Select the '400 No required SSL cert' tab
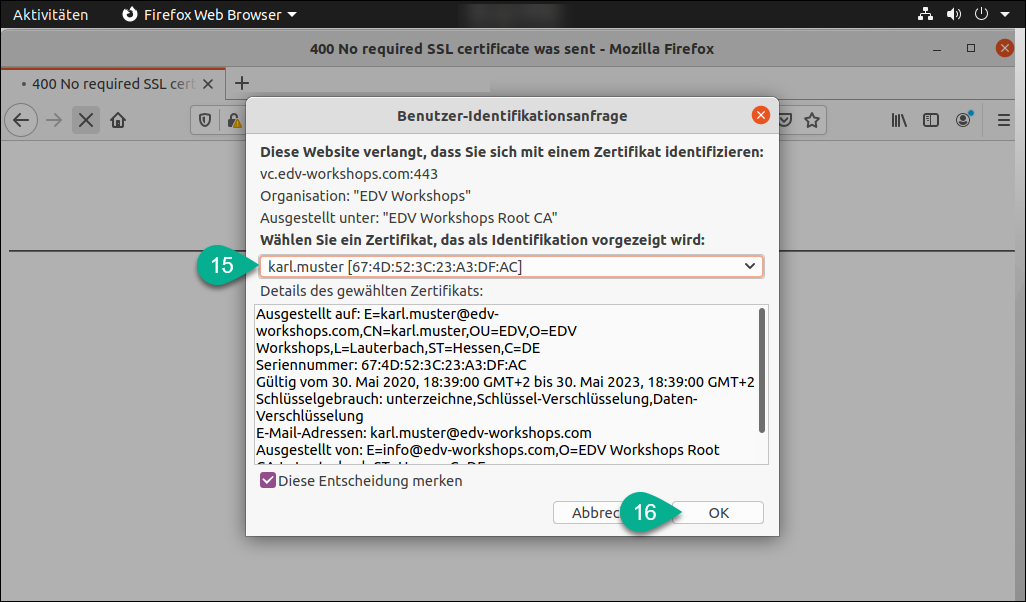 (x=113, y=84)
